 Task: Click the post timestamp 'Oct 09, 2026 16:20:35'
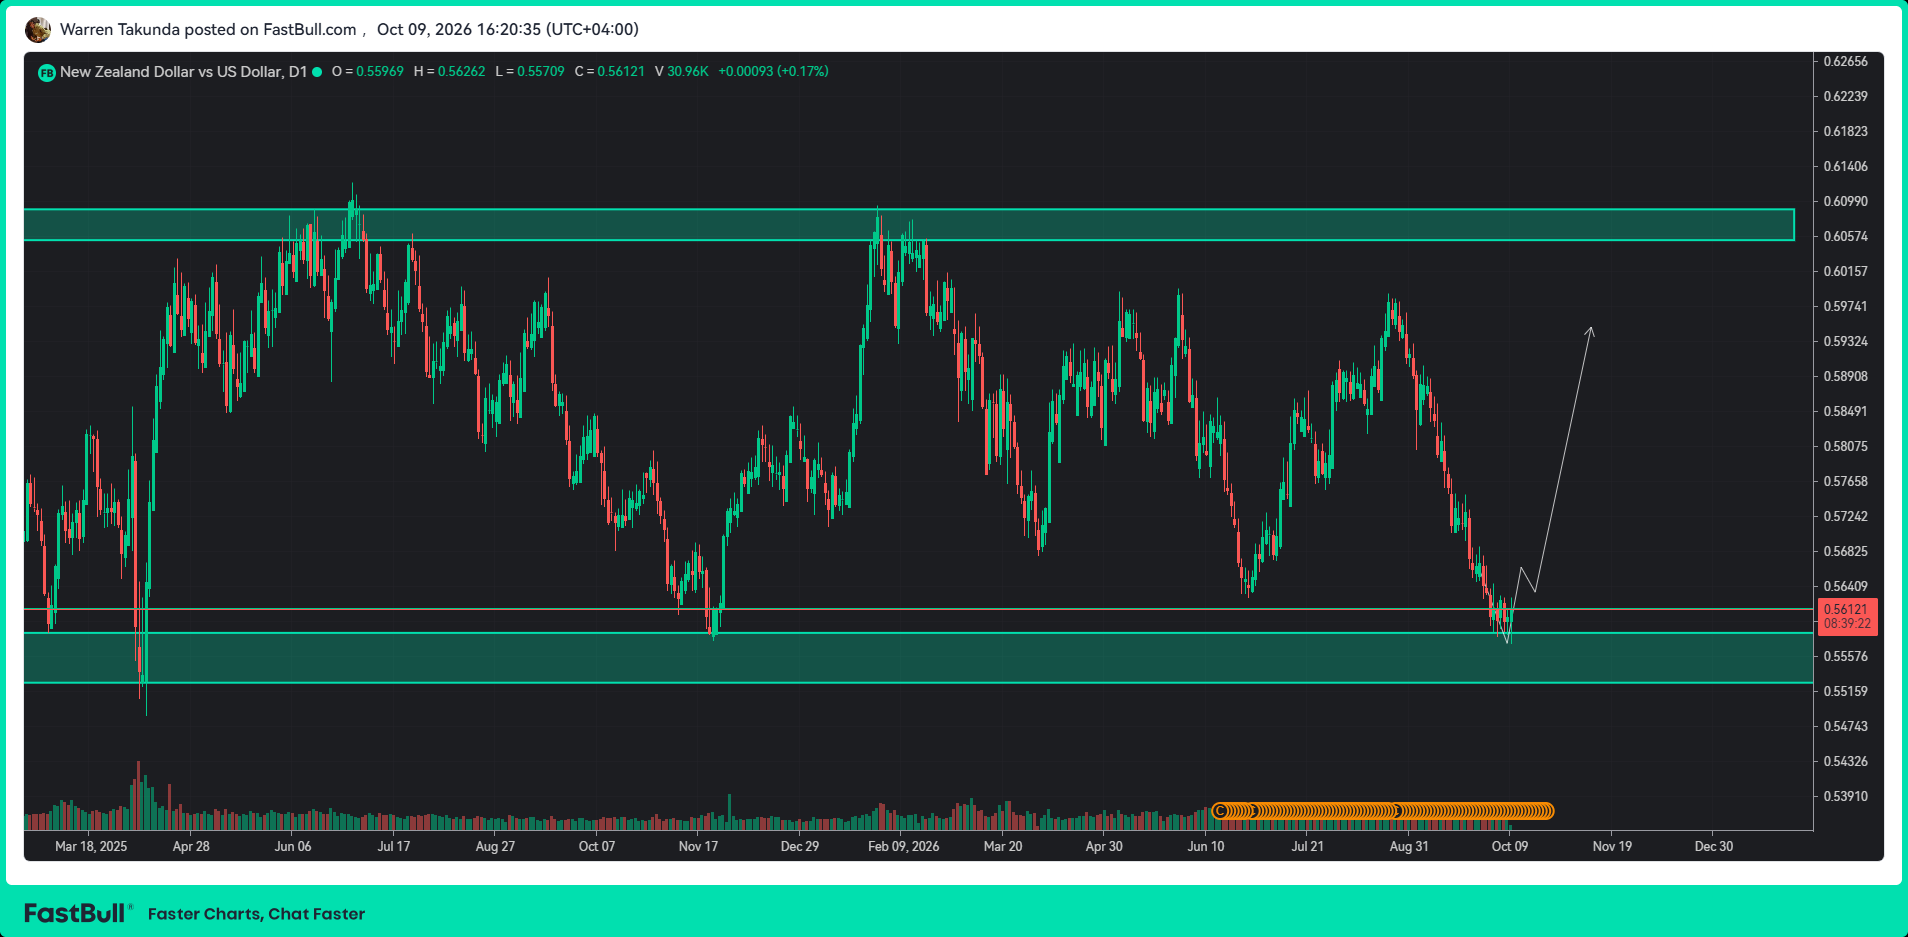coord(459,30)
